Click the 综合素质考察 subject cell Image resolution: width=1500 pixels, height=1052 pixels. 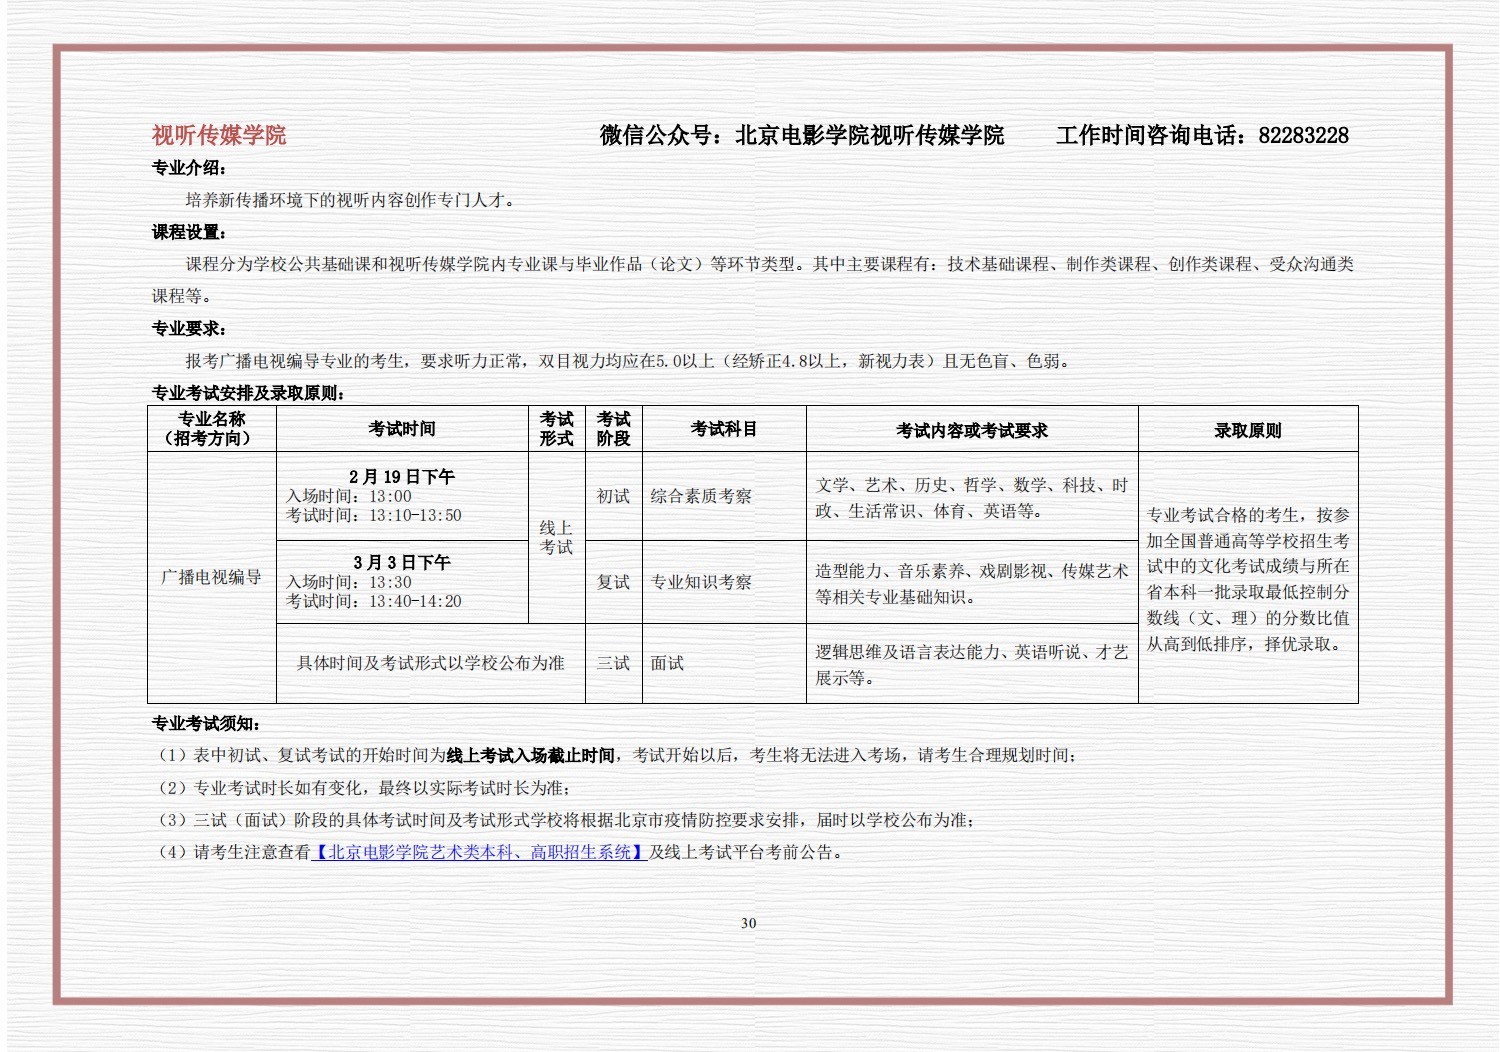(x=701, y=497)
